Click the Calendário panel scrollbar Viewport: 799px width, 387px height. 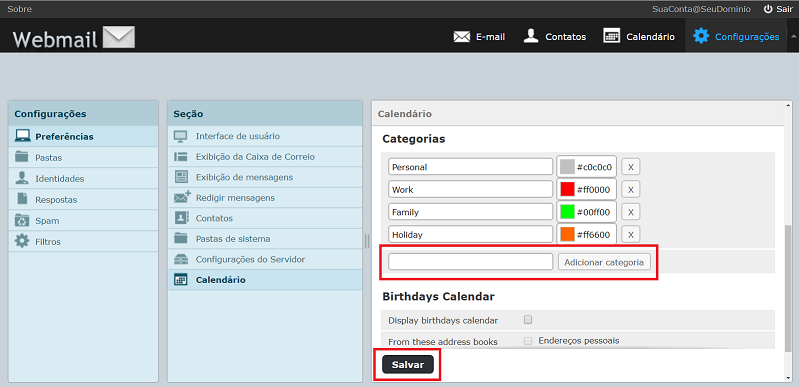click(788, 288)
